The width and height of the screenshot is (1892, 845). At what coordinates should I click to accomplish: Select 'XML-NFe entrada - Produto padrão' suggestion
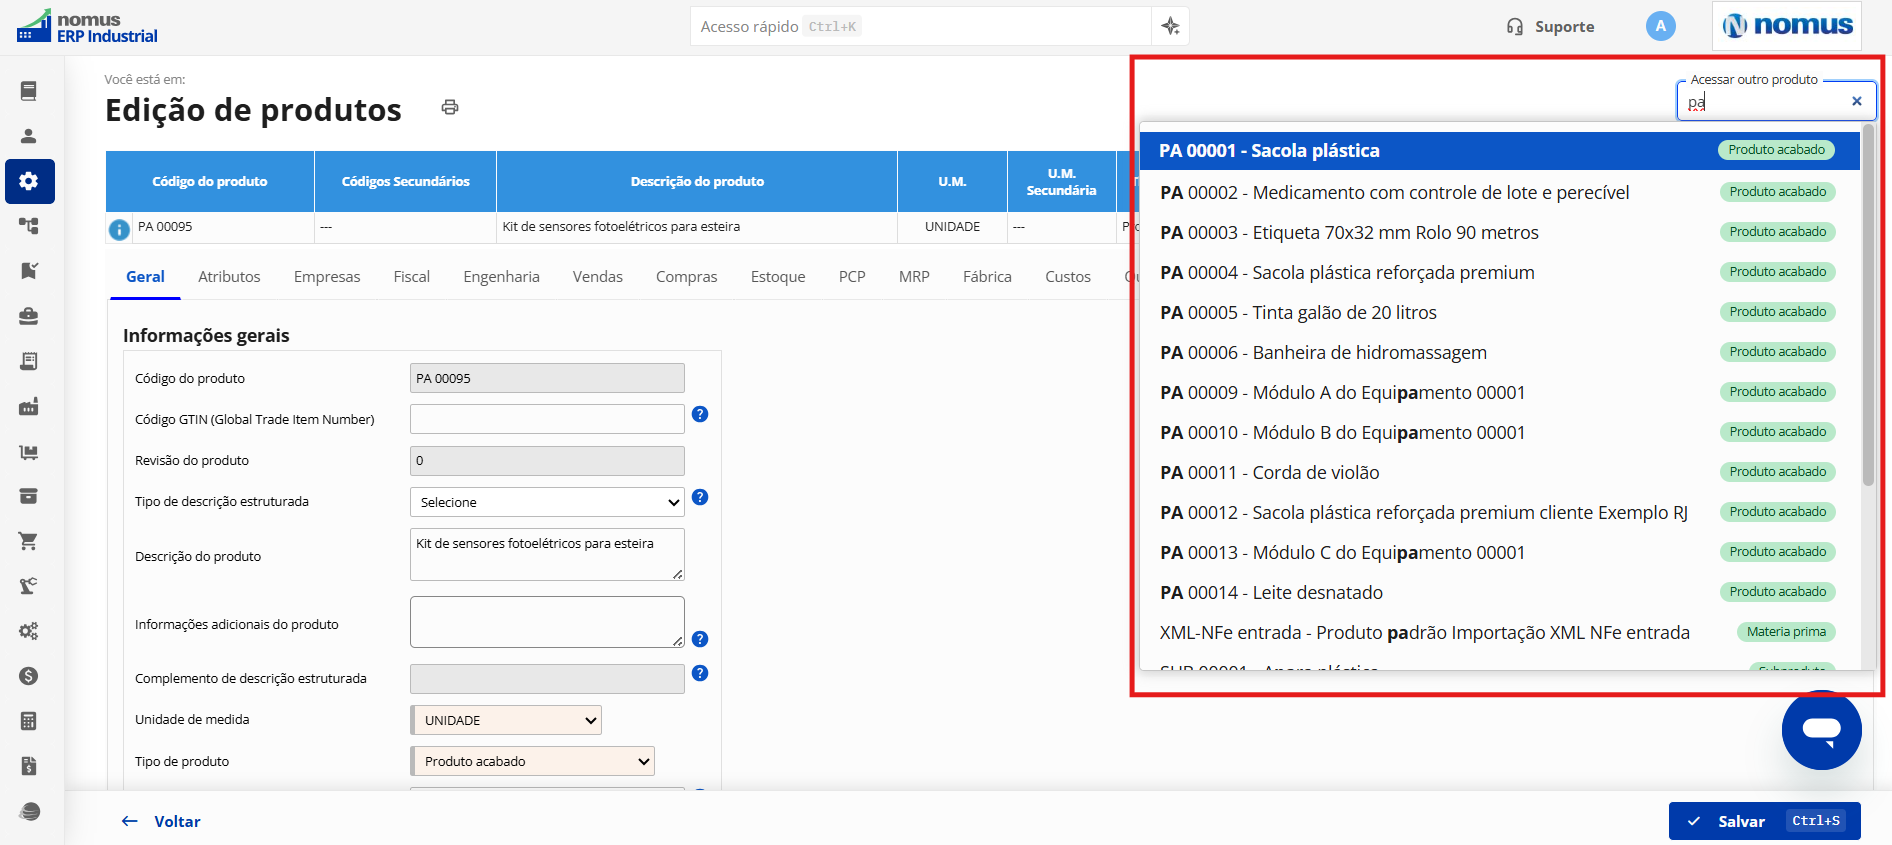[1500, 632]
